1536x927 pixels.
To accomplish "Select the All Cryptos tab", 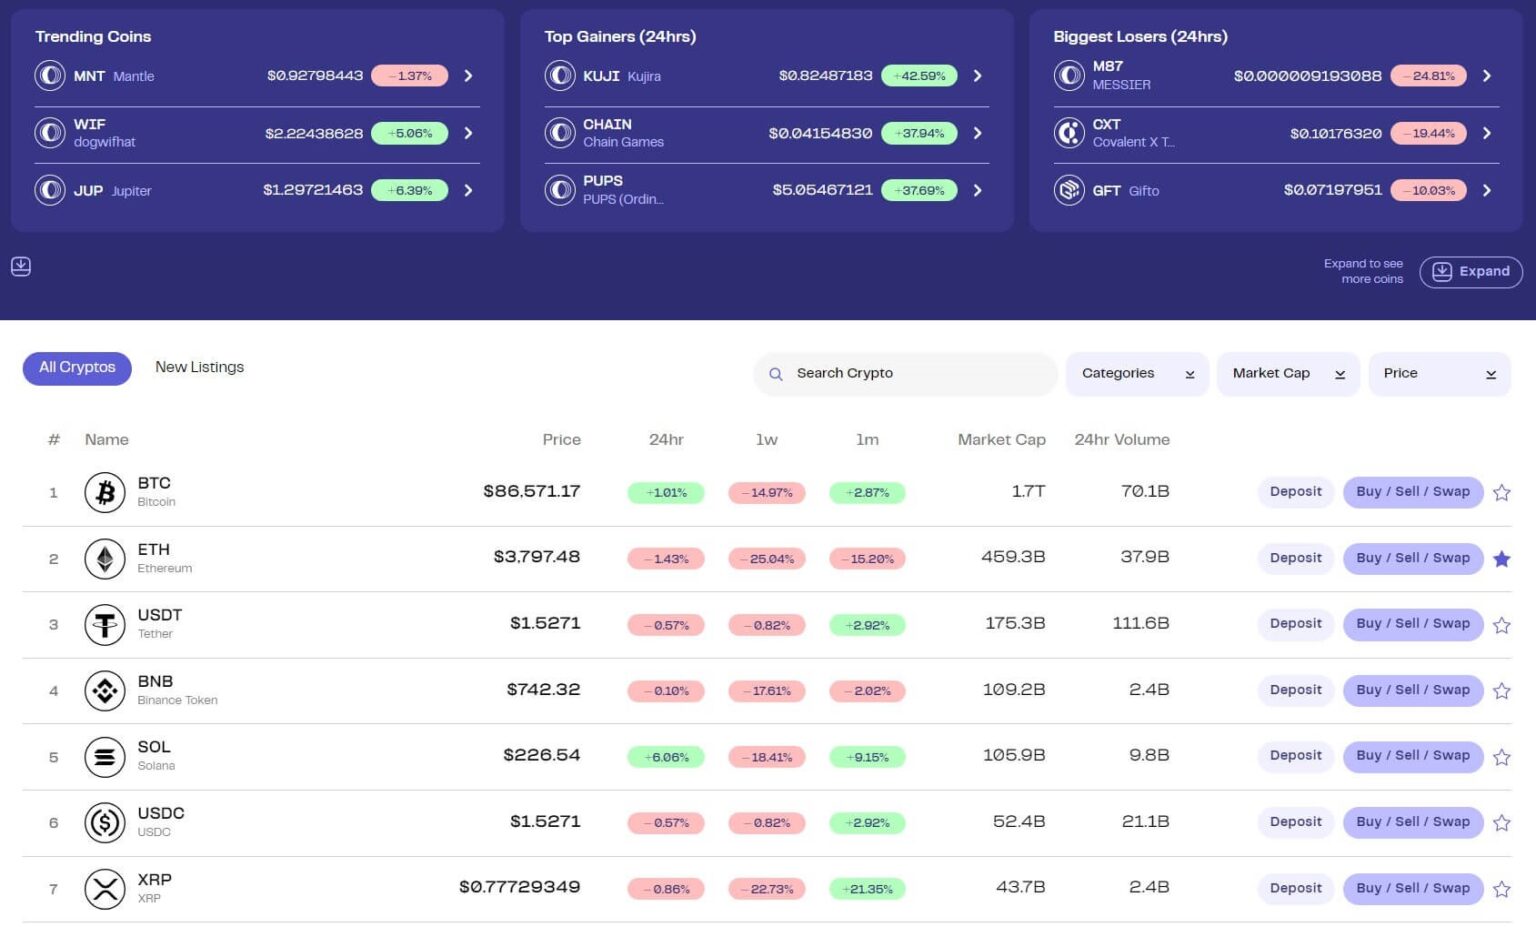I will pos(77,367).
